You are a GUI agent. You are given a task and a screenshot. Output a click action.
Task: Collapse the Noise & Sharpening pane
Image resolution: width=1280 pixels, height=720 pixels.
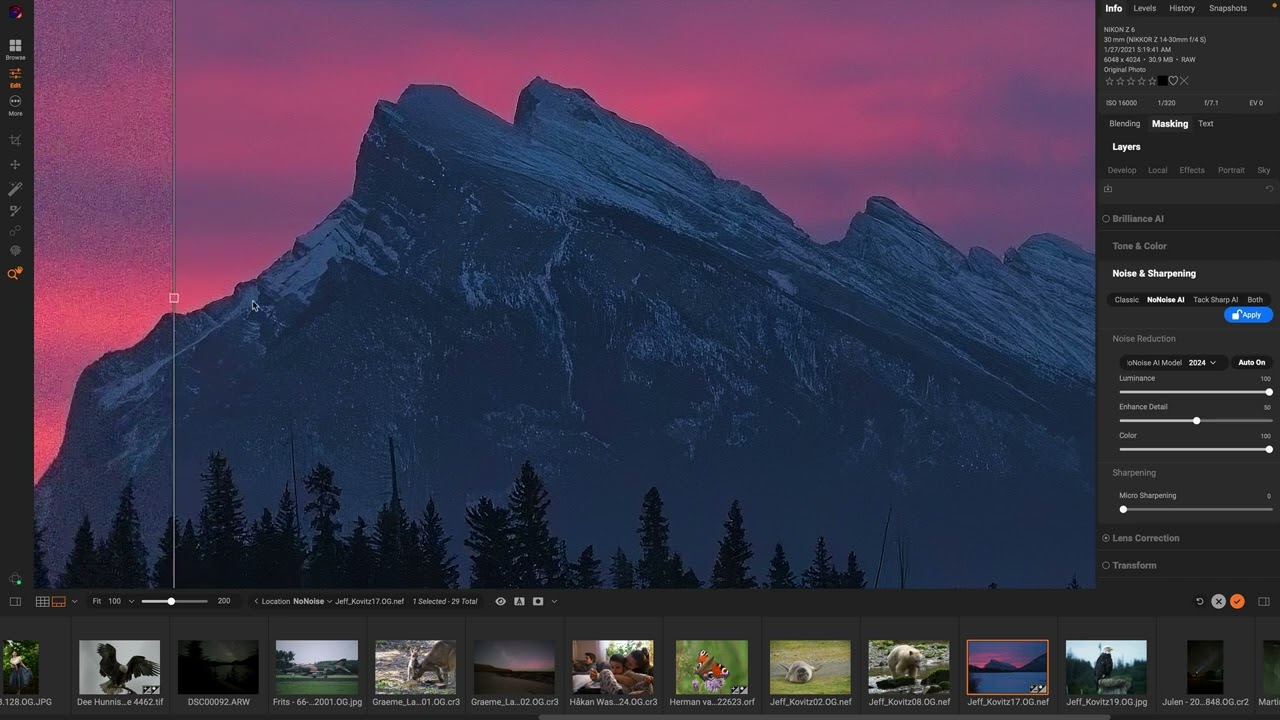(x=1154, y=273)
